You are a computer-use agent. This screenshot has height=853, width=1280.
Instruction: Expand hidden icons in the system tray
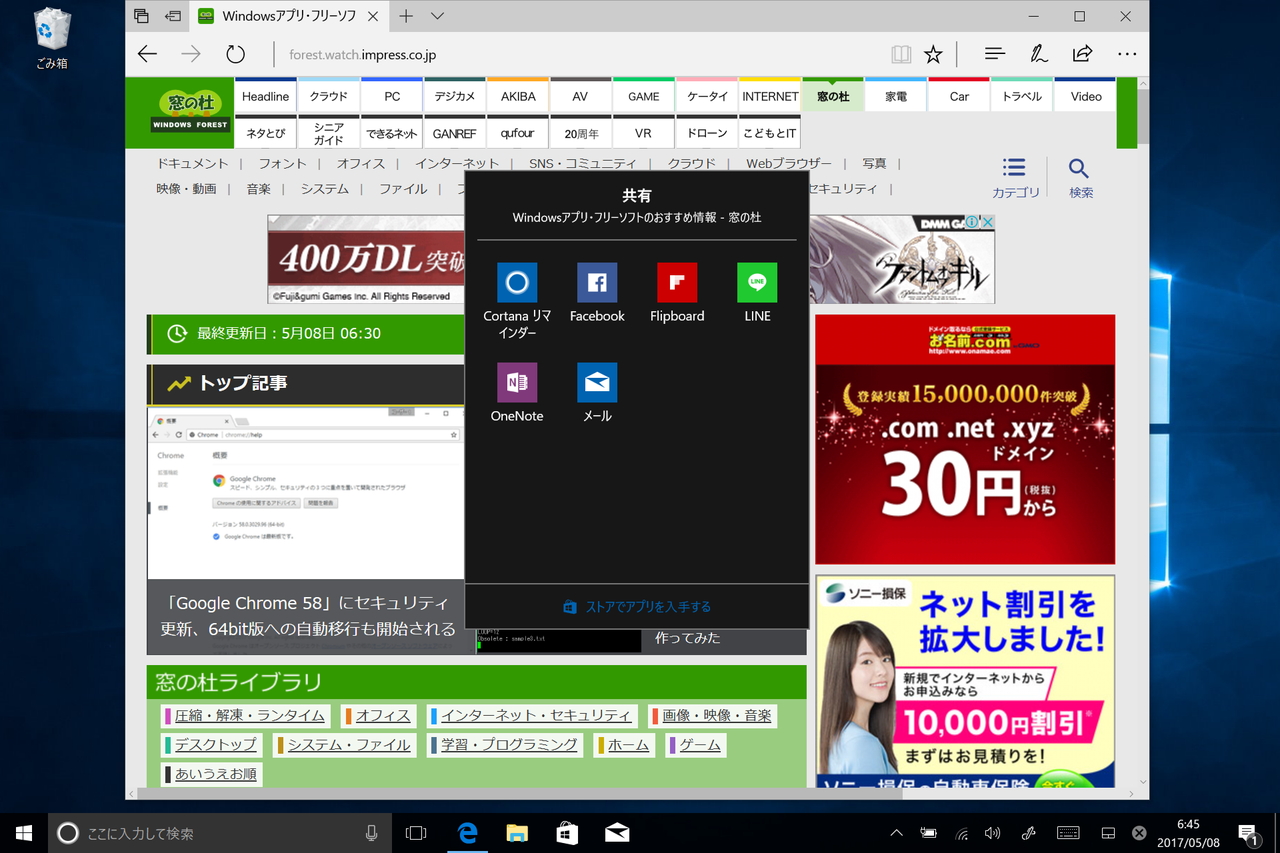(x=896, y=832)
